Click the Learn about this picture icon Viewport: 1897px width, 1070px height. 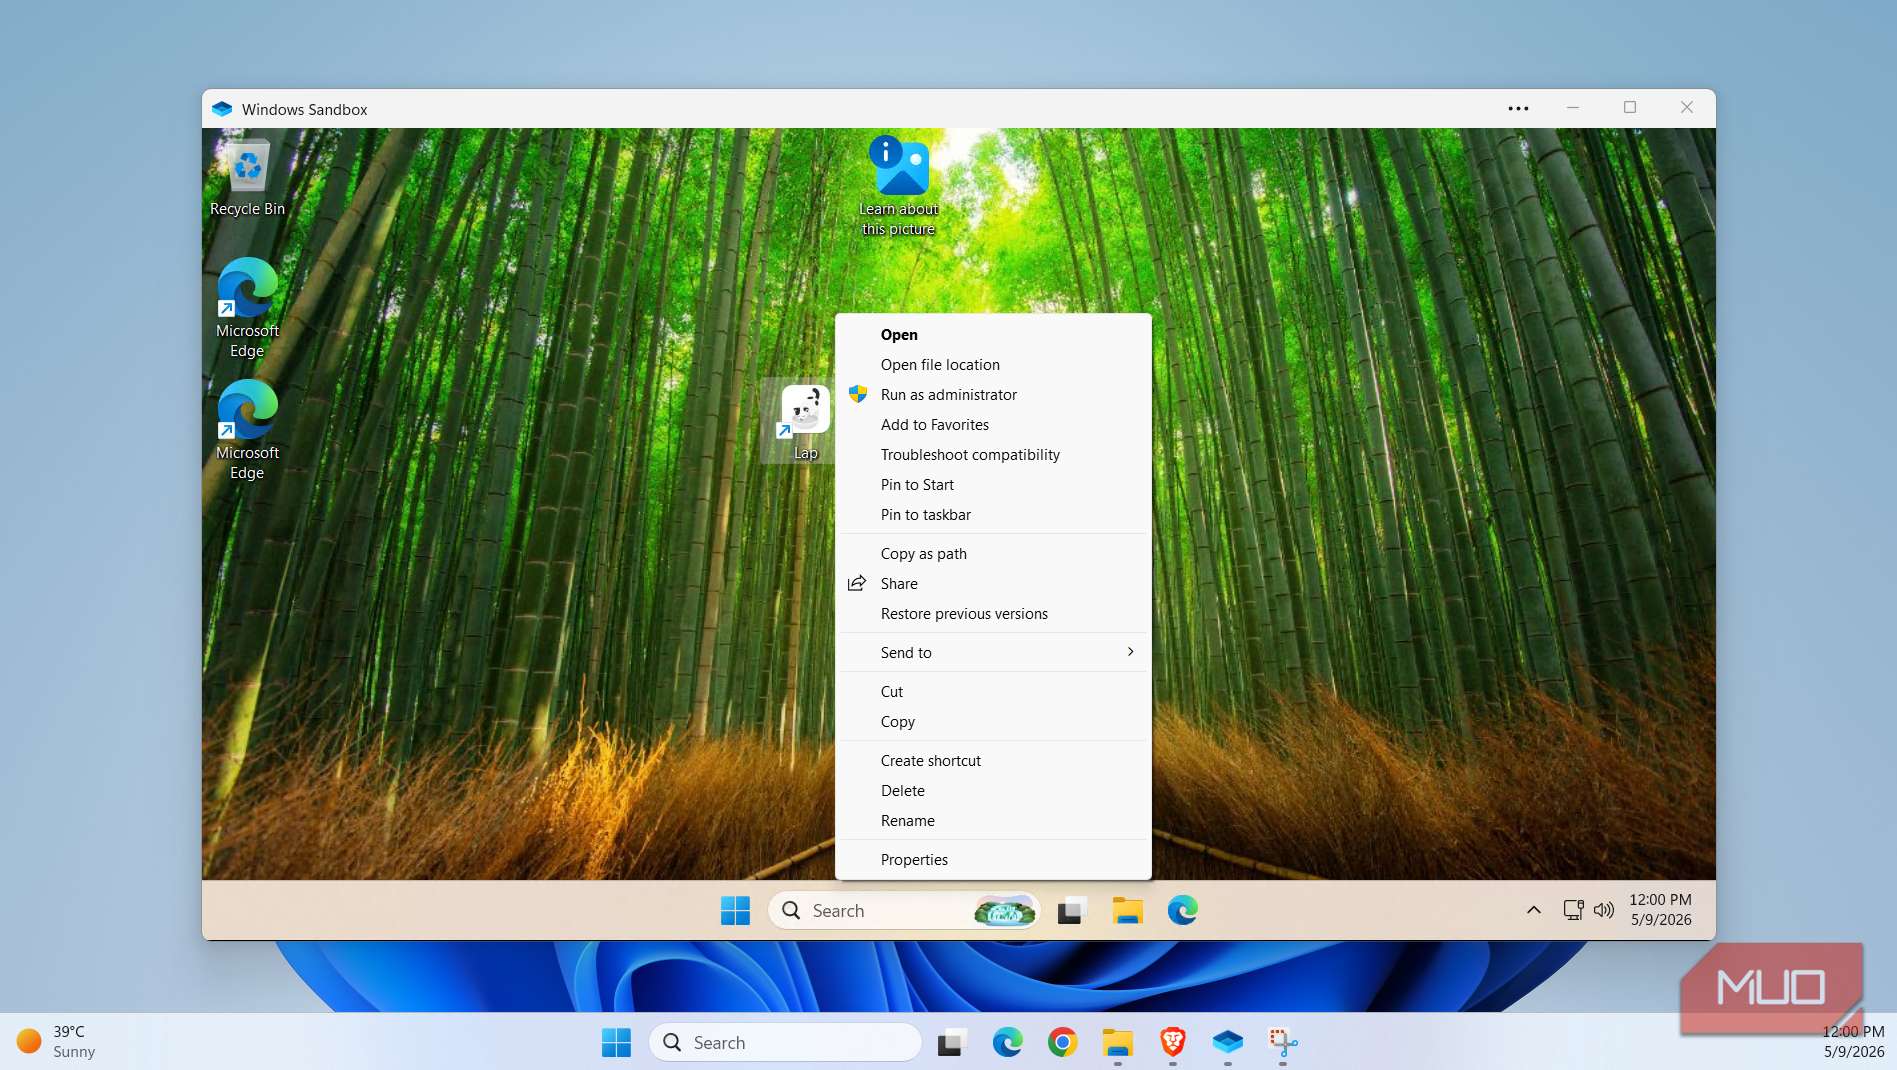899,186
